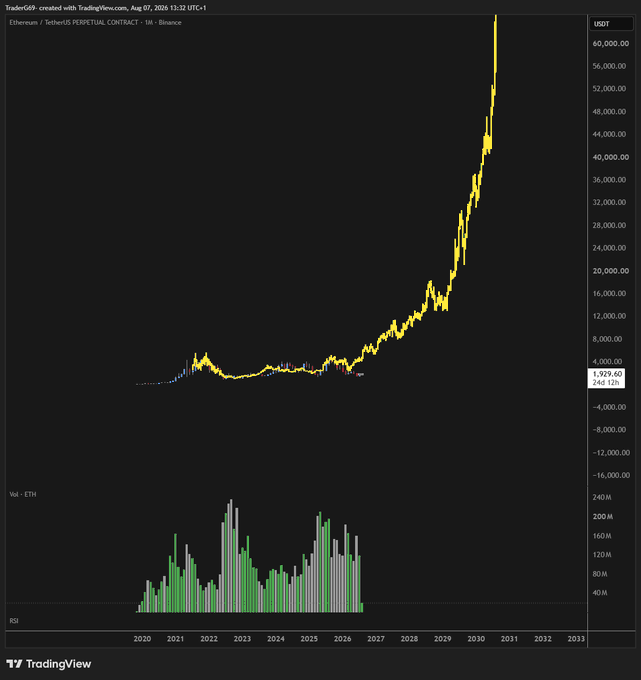Screen dimensions: 641x680
Task: Click the 40,000.00 price axis label
Action: (x=611, y=157)
